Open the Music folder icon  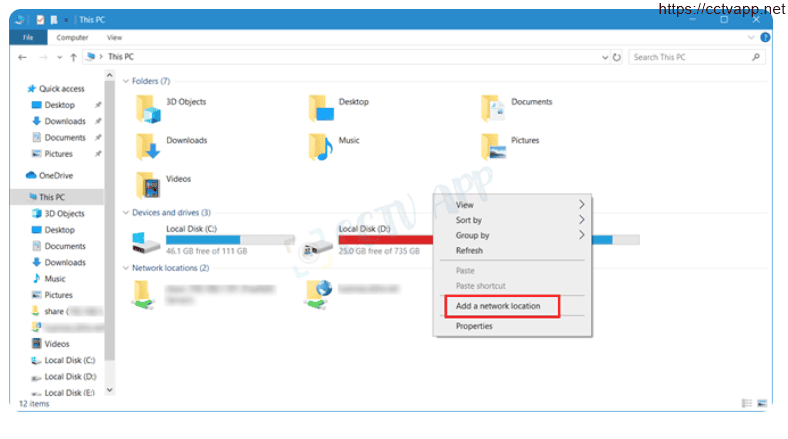coord(320,146)
